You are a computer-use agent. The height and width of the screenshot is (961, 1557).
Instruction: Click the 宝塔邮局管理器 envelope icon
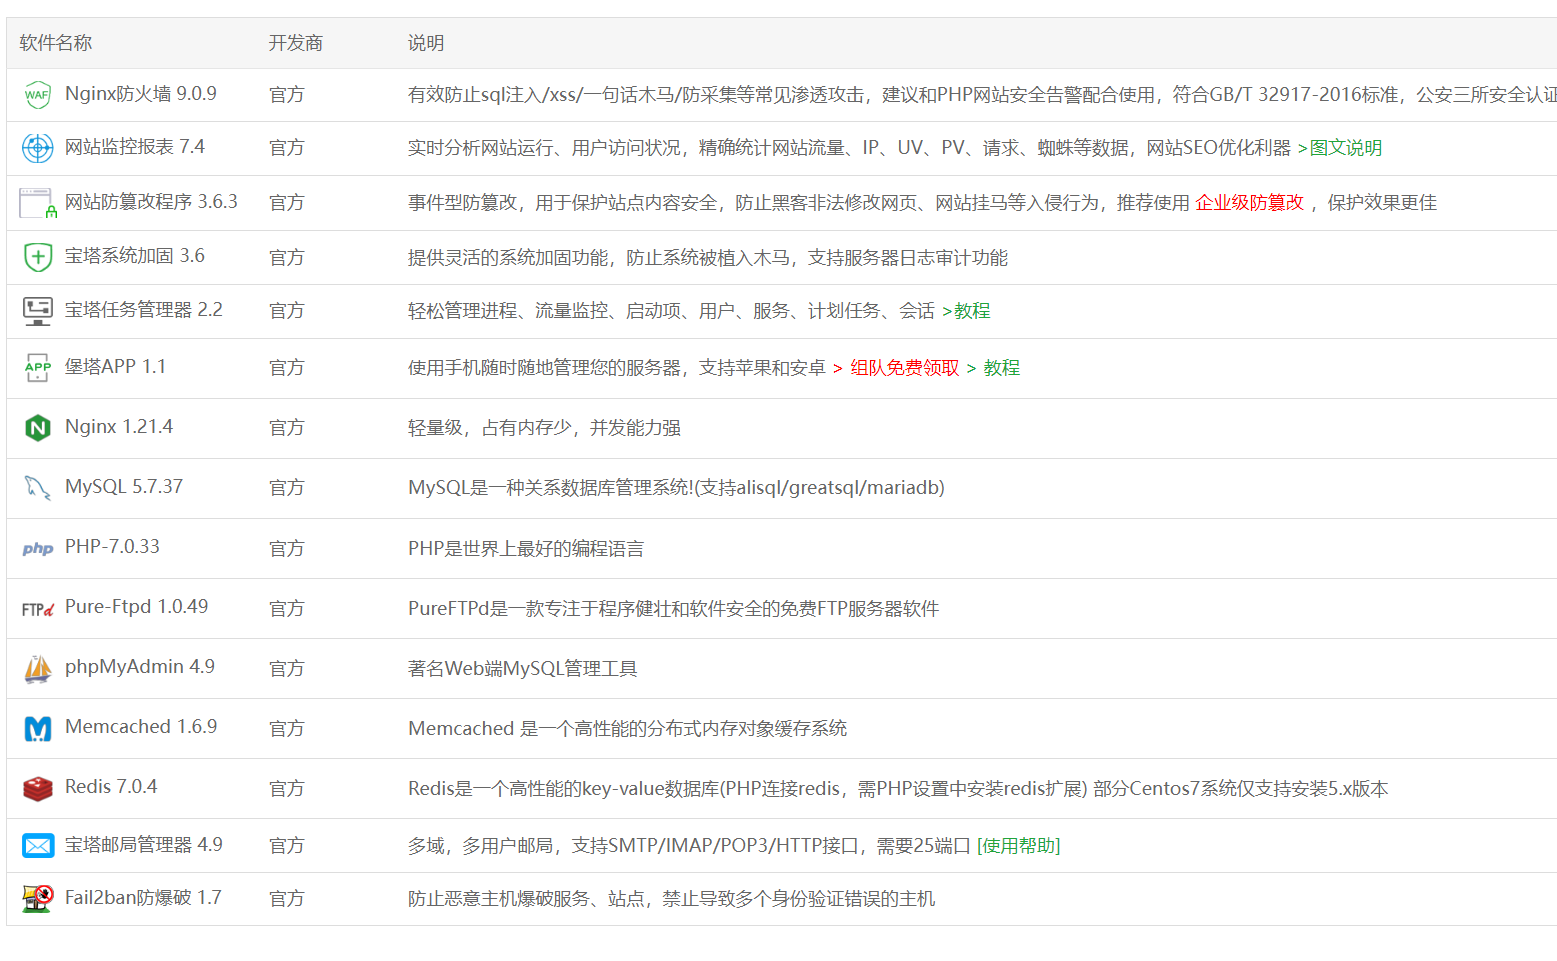coord(37,846)
